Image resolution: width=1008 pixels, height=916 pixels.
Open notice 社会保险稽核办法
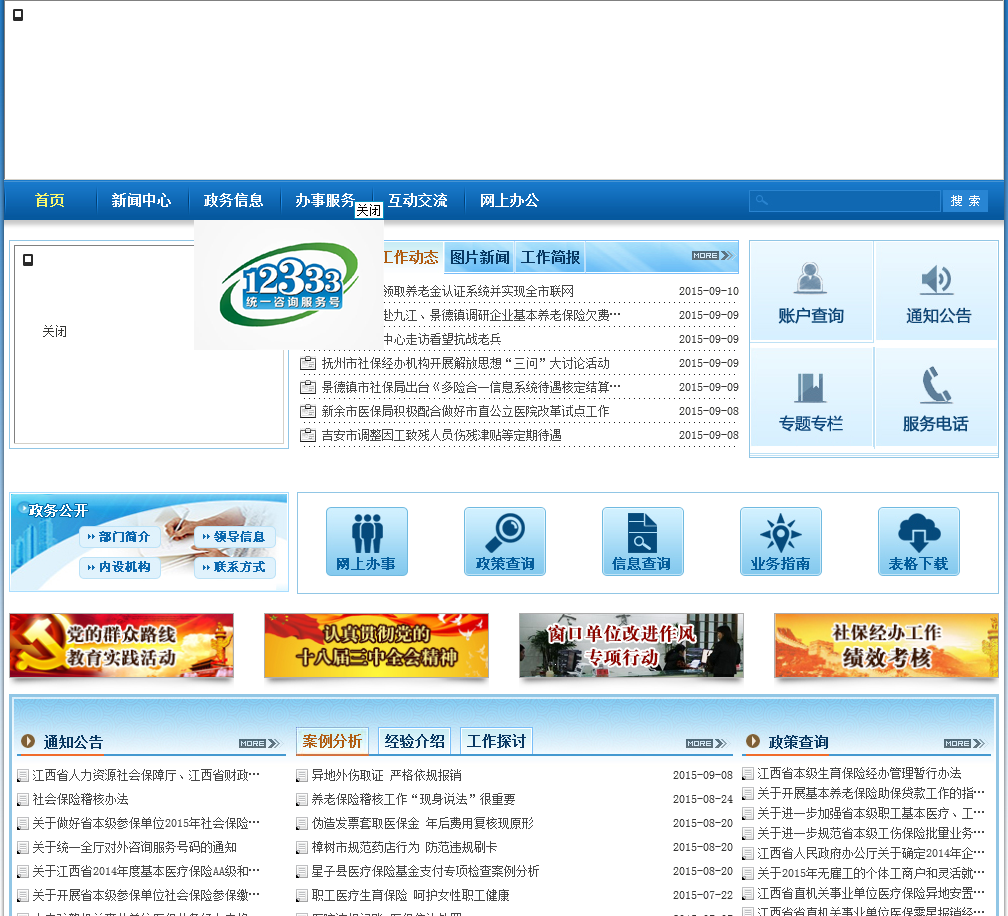[x=80, y=799]
